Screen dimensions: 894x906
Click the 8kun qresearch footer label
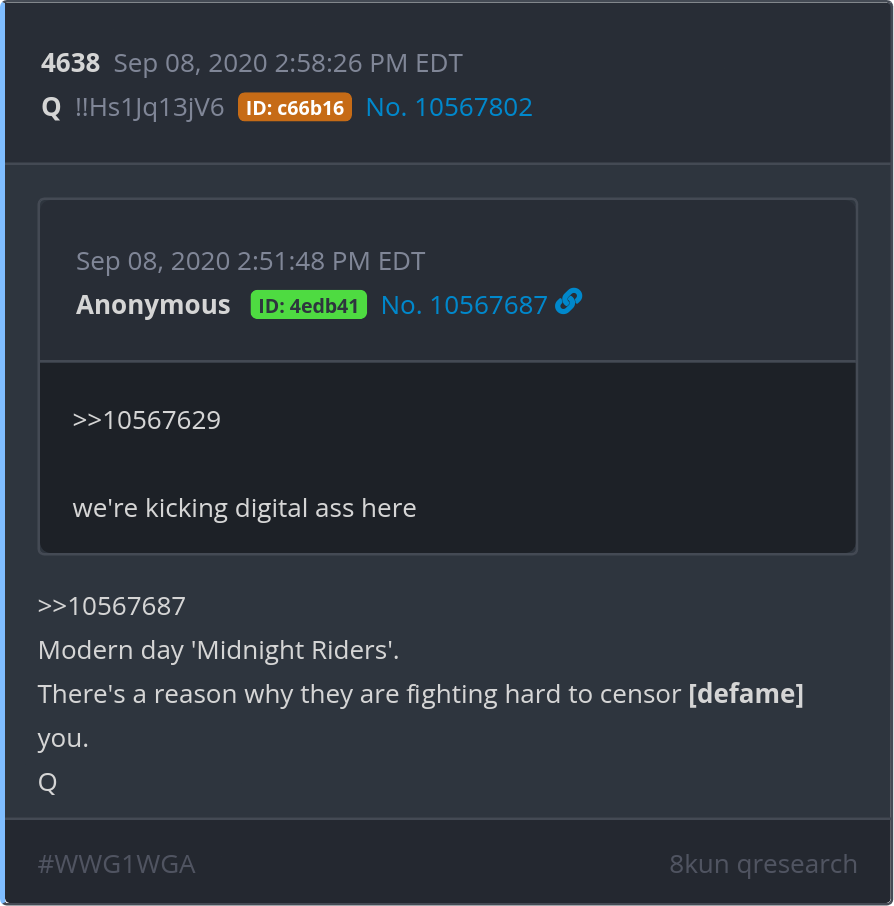[763, 864]
